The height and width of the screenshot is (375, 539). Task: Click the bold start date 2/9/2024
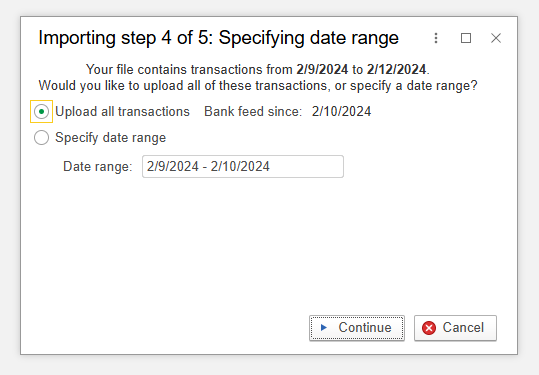click(x=322, y=70)
